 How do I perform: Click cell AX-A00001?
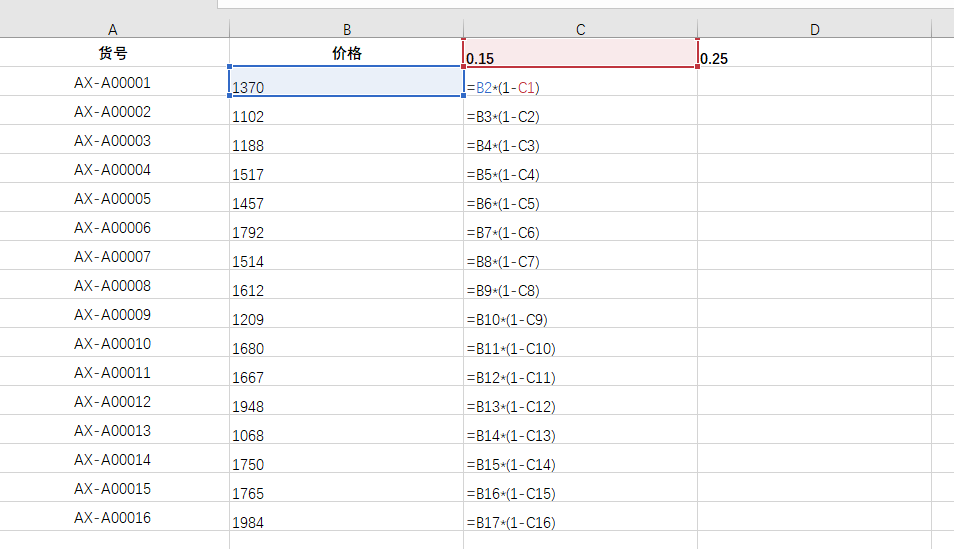tap(113, 82)
